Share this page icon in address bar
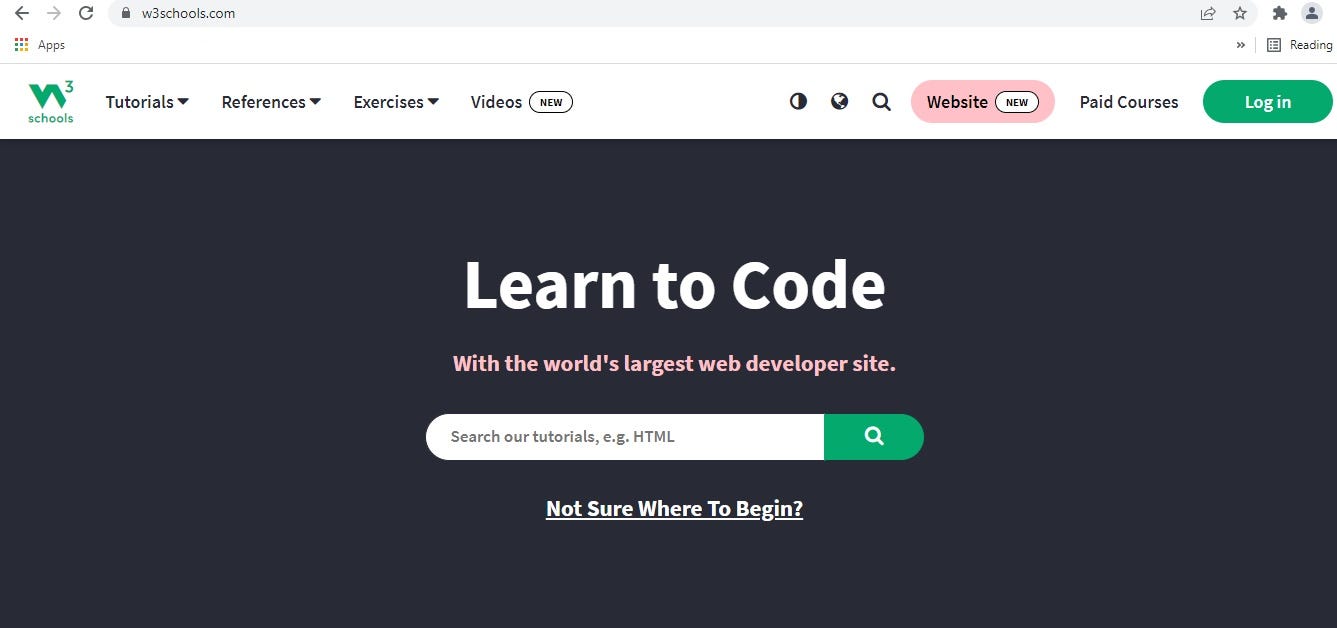Screen dimensions: 1337x628 1208,13
